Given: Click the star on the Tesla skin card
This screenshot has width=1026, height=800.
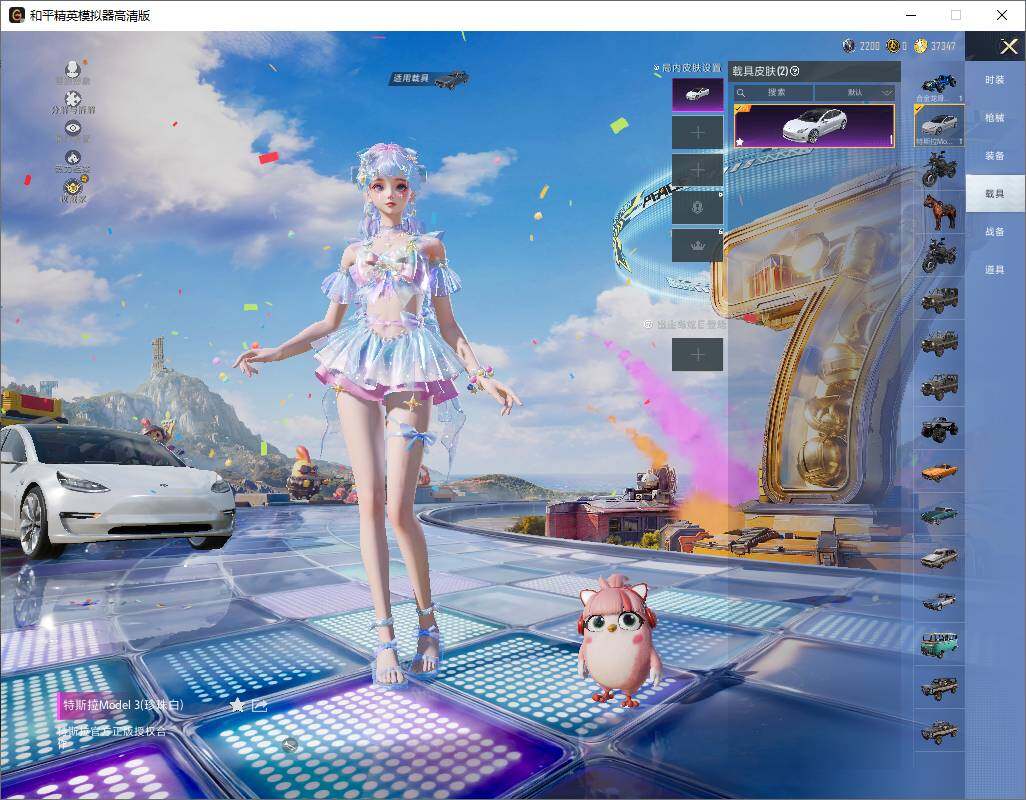Looking at the screenshot, I should pyautogui.click(x=740, y=141).
